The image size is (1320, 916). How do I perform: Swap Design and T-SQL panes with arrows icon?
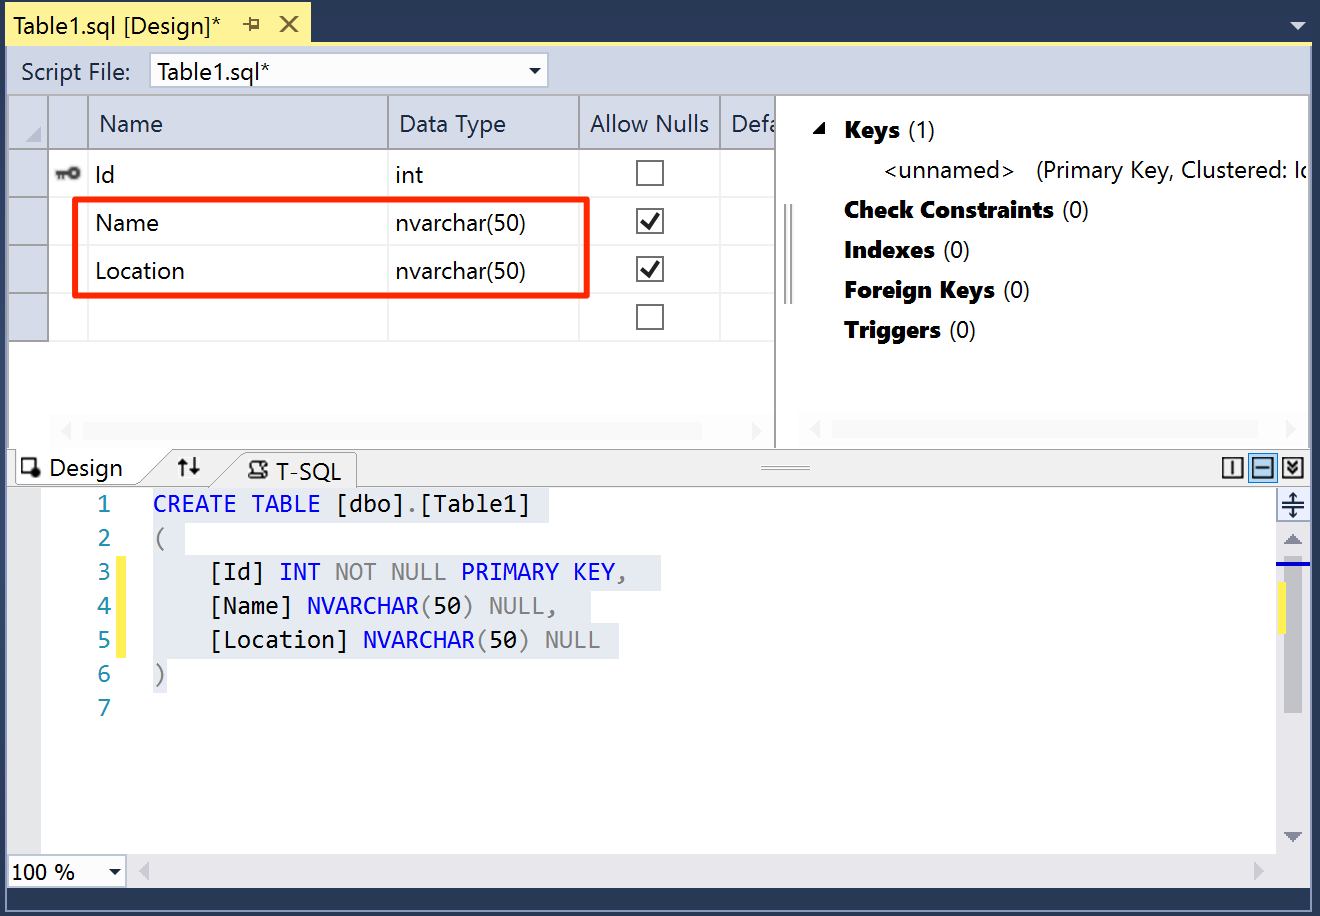click(x=188, y=467)
